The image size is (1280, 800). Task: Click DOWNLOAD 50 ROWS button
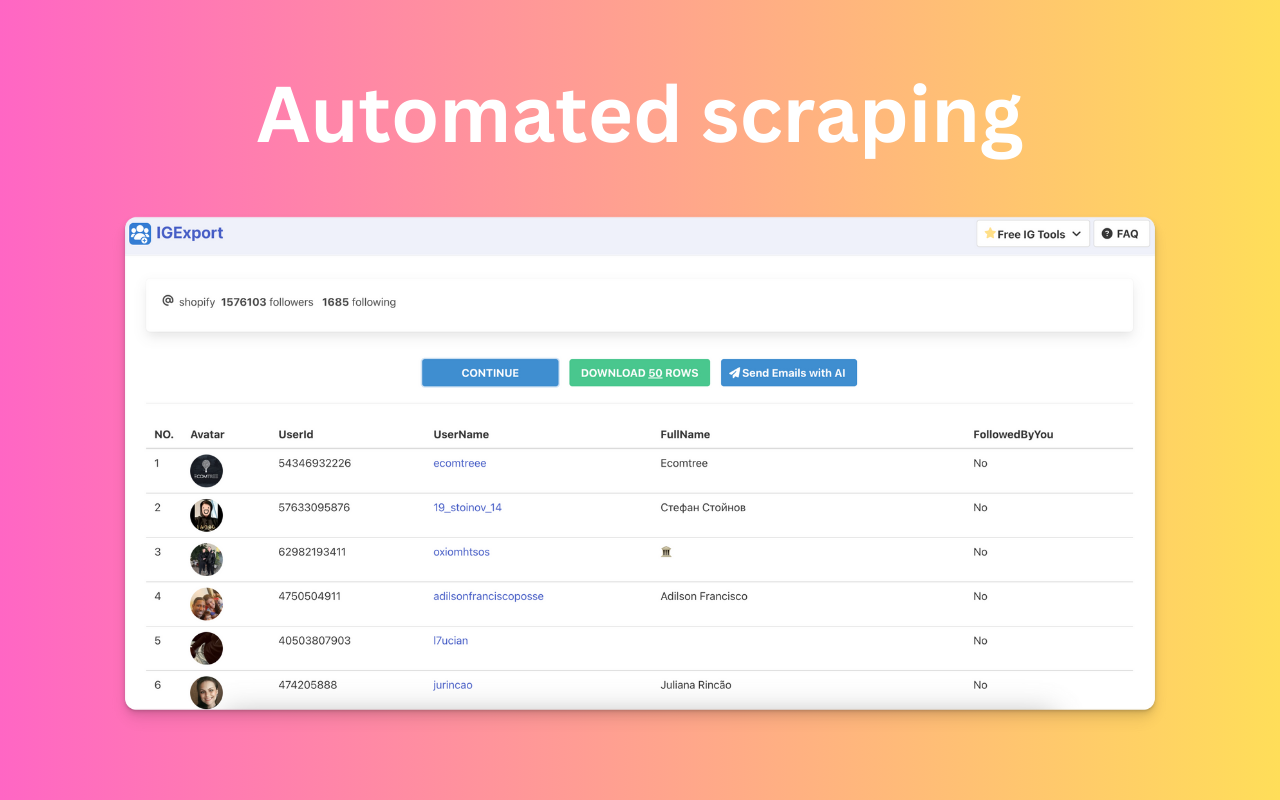coord(640,373)
